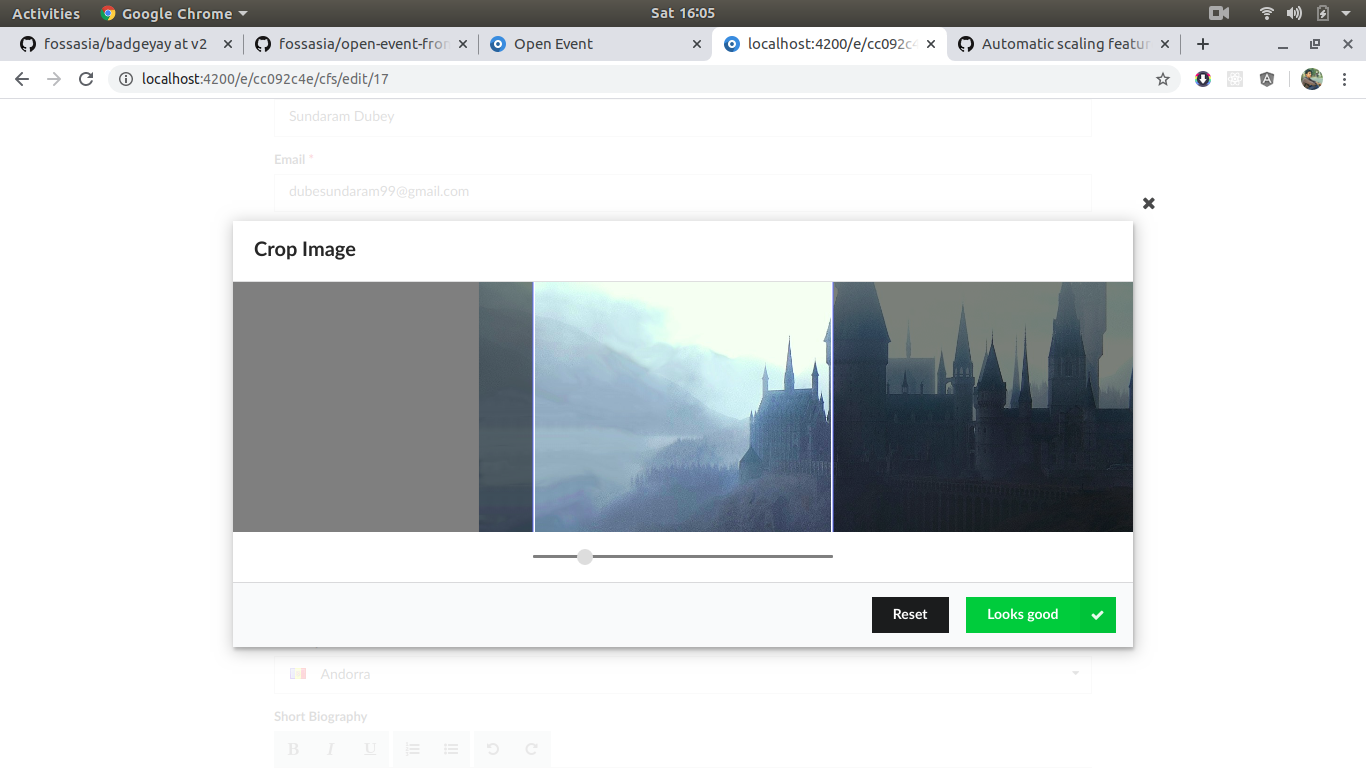View site information icon
Viewport: 1366px width, 768px height.
(126, 79)
